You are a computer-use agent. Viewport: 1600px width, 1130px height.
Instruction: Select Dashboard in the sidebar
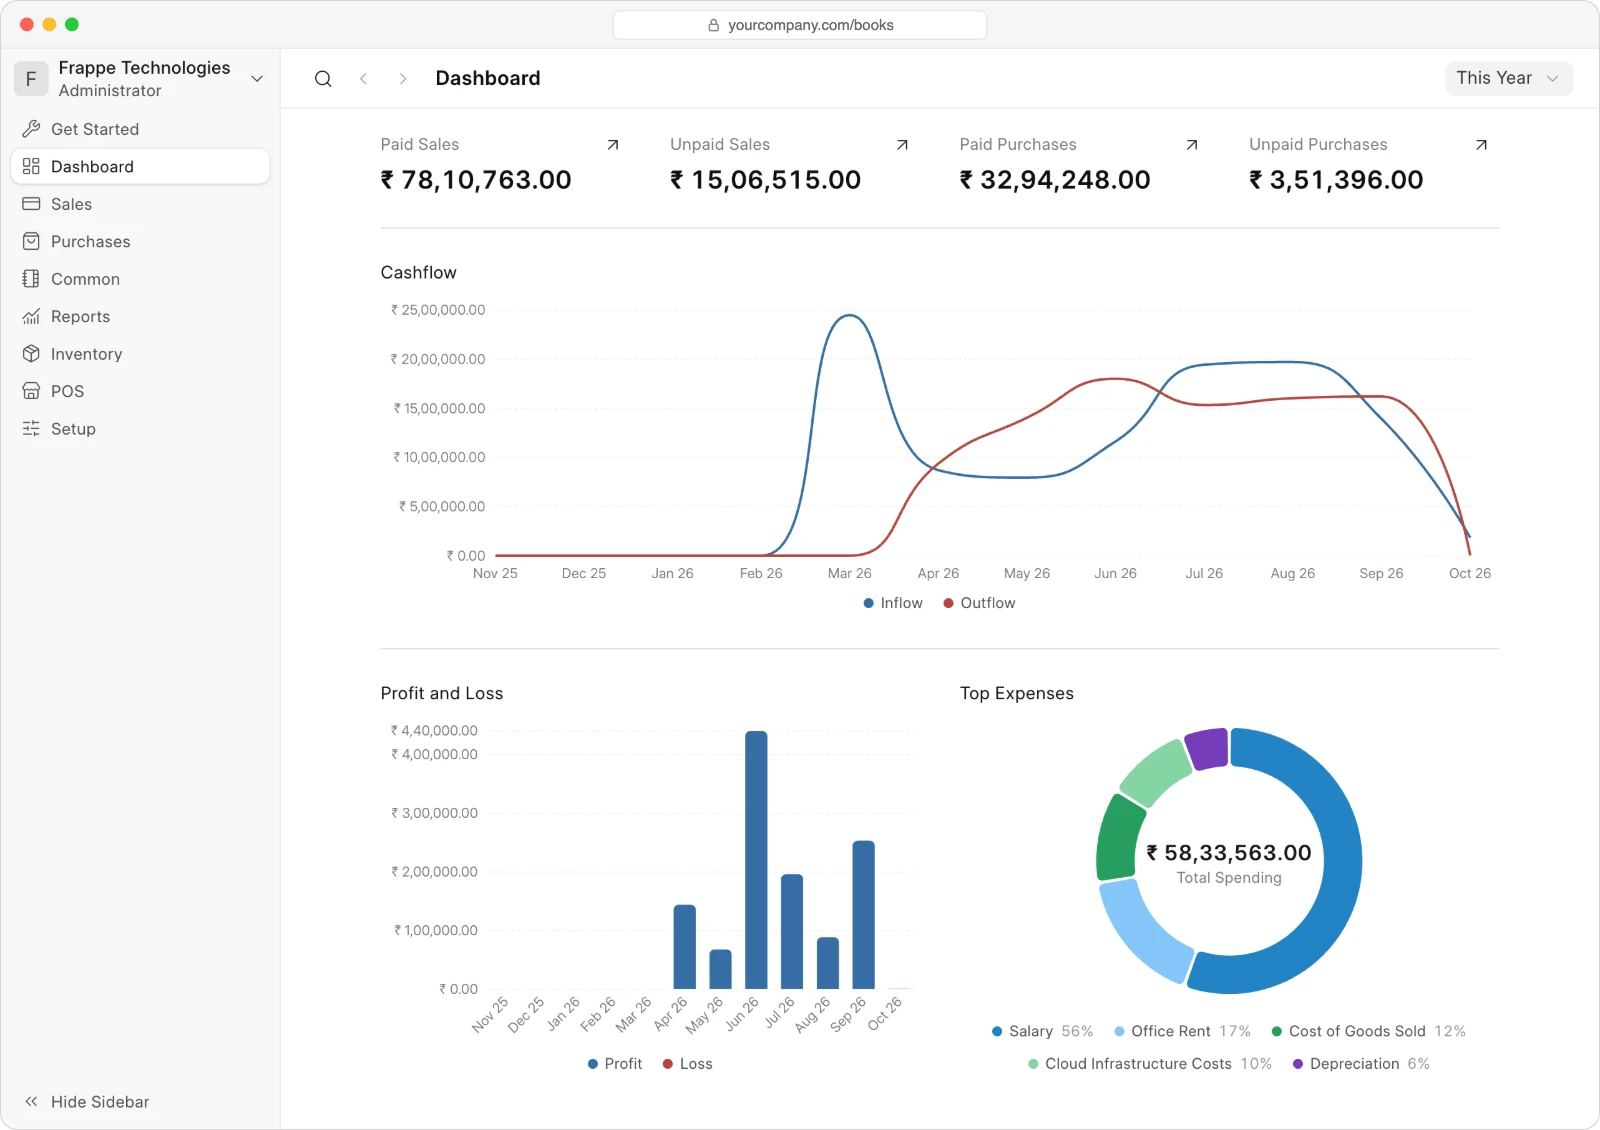[140, 166]
